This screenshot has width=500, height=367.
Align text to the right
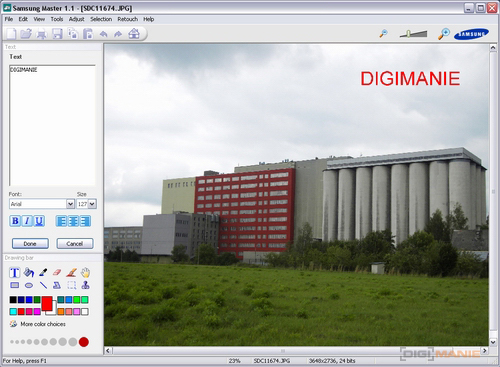click(85, 221)
